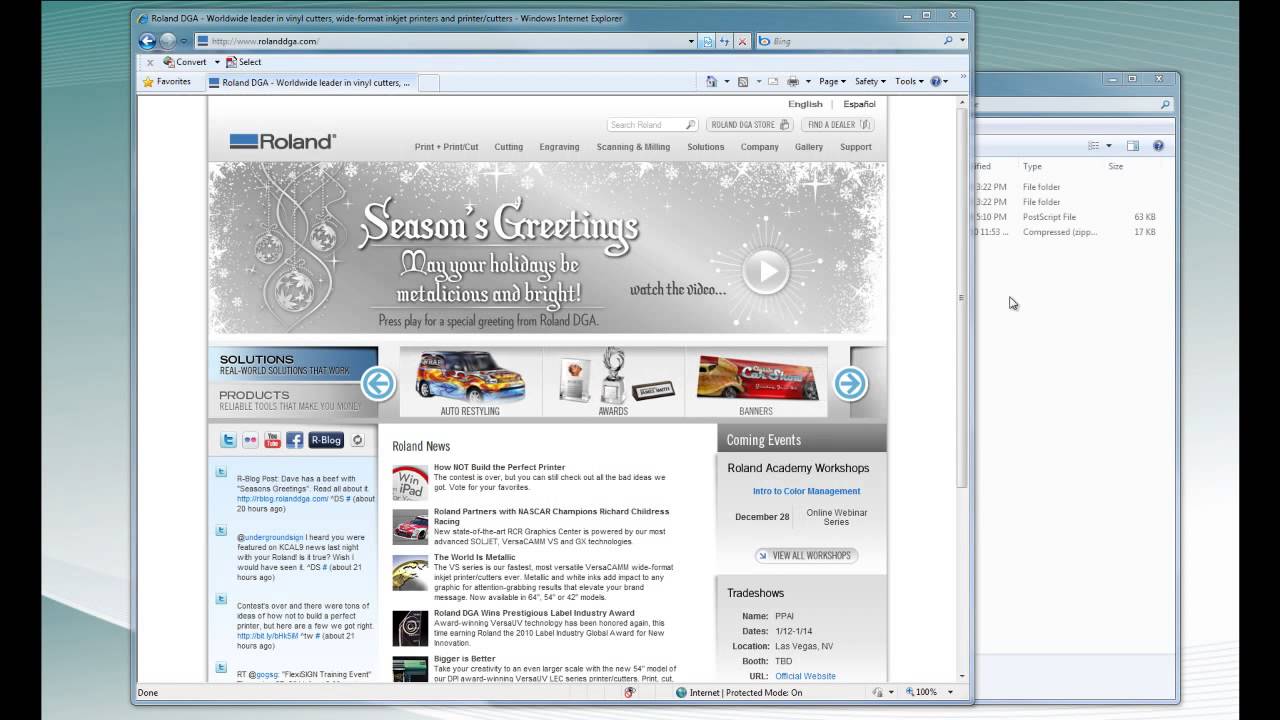The height and width of the screenshot is (720, 1280).
Task: Go back with the browser Back arrow
Action: pyautogui.click(x=147, y=41)
